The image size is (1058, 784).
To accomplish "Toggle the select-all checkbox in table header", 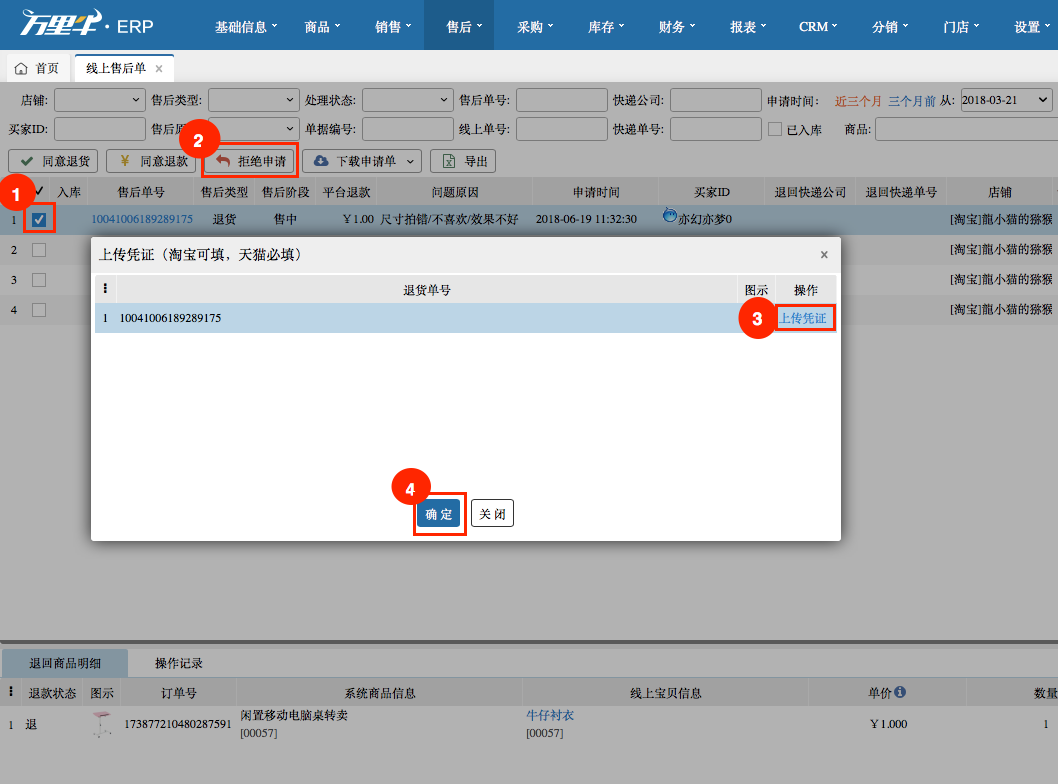I will [39, 191].
